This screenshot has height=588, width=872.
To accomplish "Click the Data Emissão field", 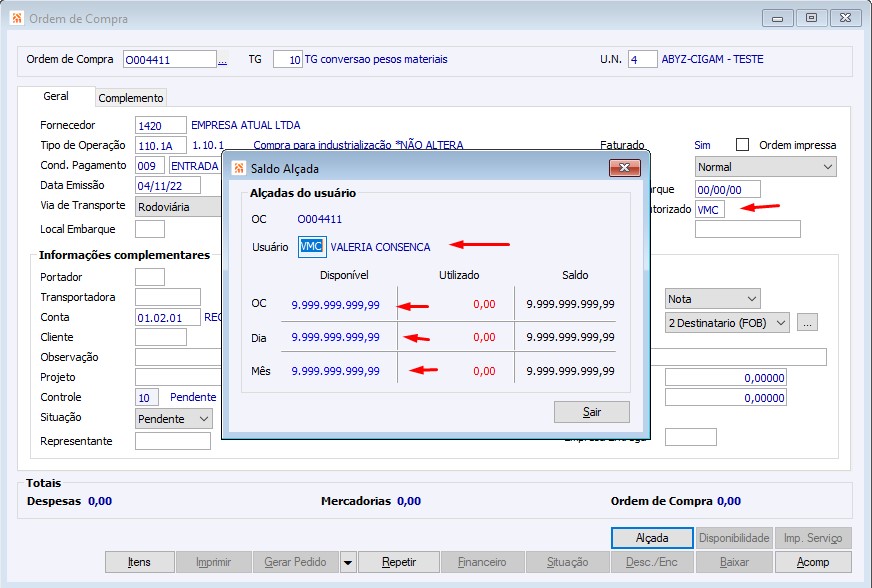I will [x=168, y=186].
